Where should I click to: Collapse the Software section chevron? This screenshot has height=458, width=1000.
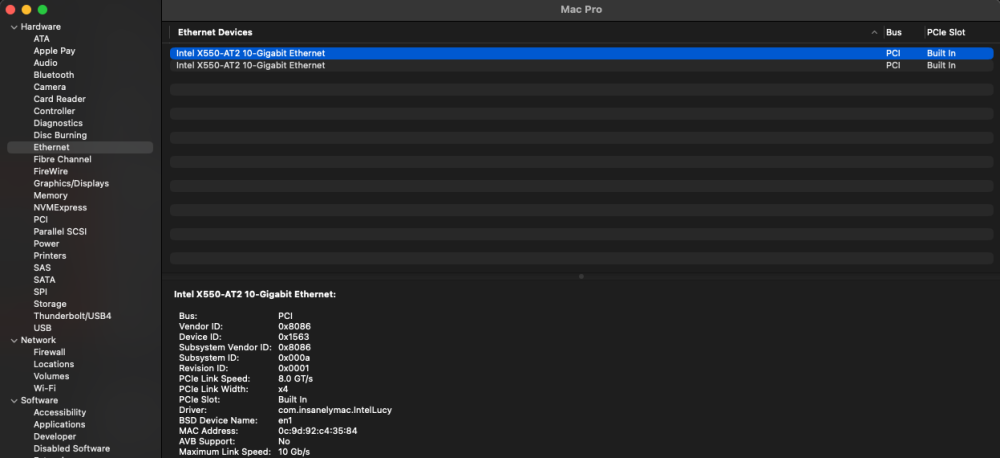click(x=14, y=401)
